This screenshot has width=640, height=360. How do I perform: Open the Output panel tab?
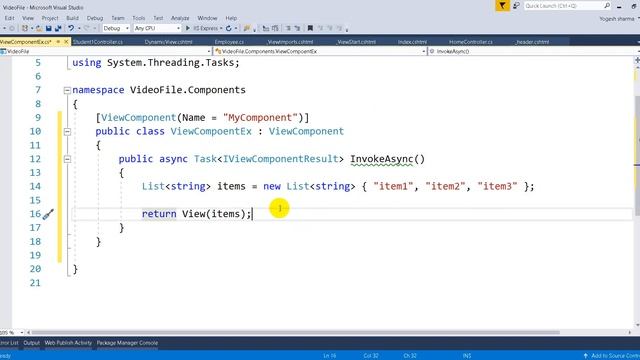pos(31,343)
